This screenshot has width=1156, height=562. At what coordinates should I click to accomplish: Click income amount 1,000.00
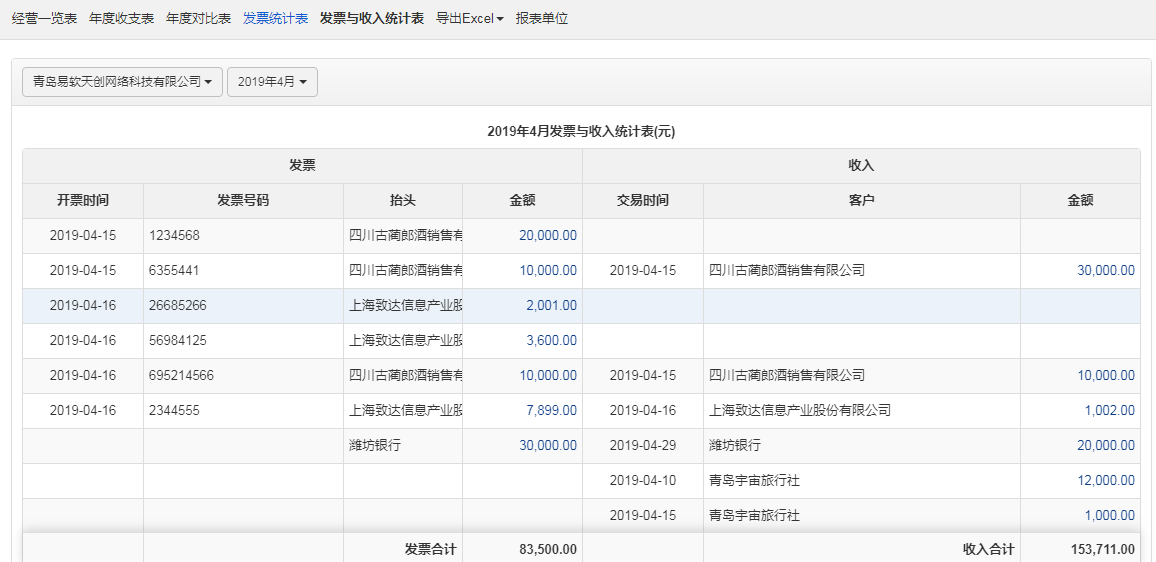point(1110,516)
